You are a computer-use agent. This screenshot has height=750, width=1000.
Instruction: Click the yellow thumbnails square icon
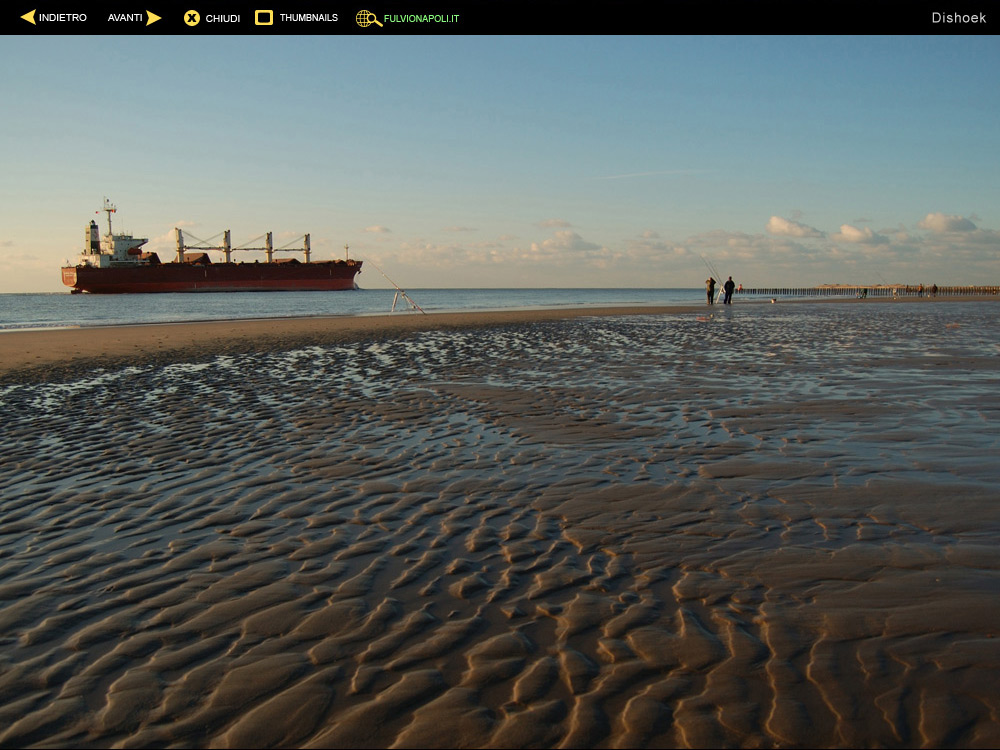264,18
